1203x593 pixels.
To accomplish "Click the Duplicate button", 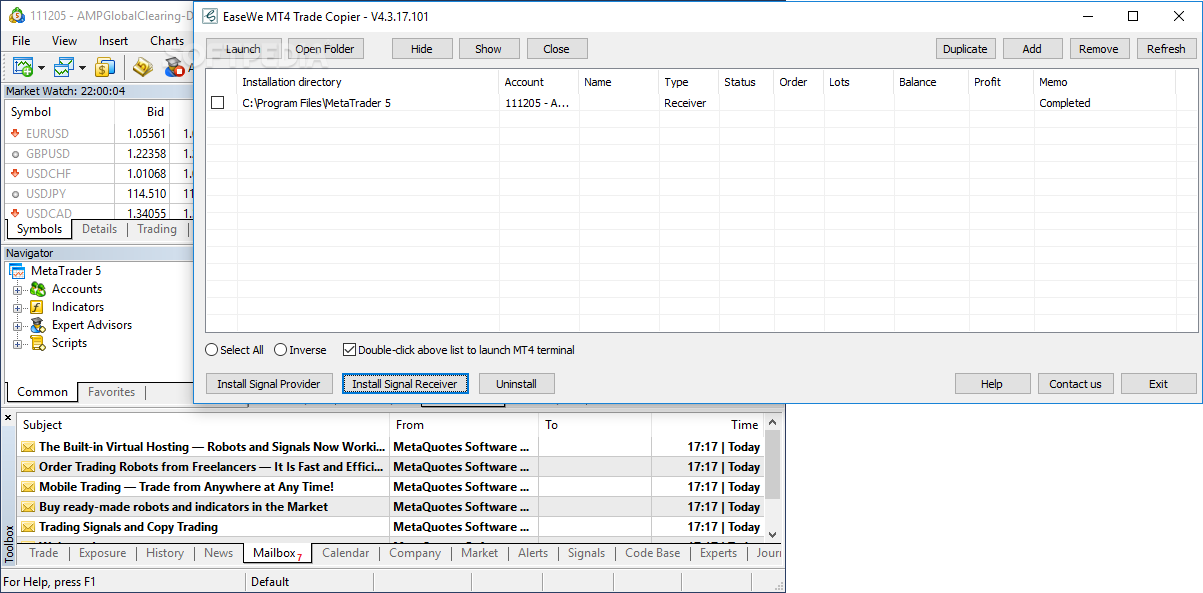I will tap(965, 49).
